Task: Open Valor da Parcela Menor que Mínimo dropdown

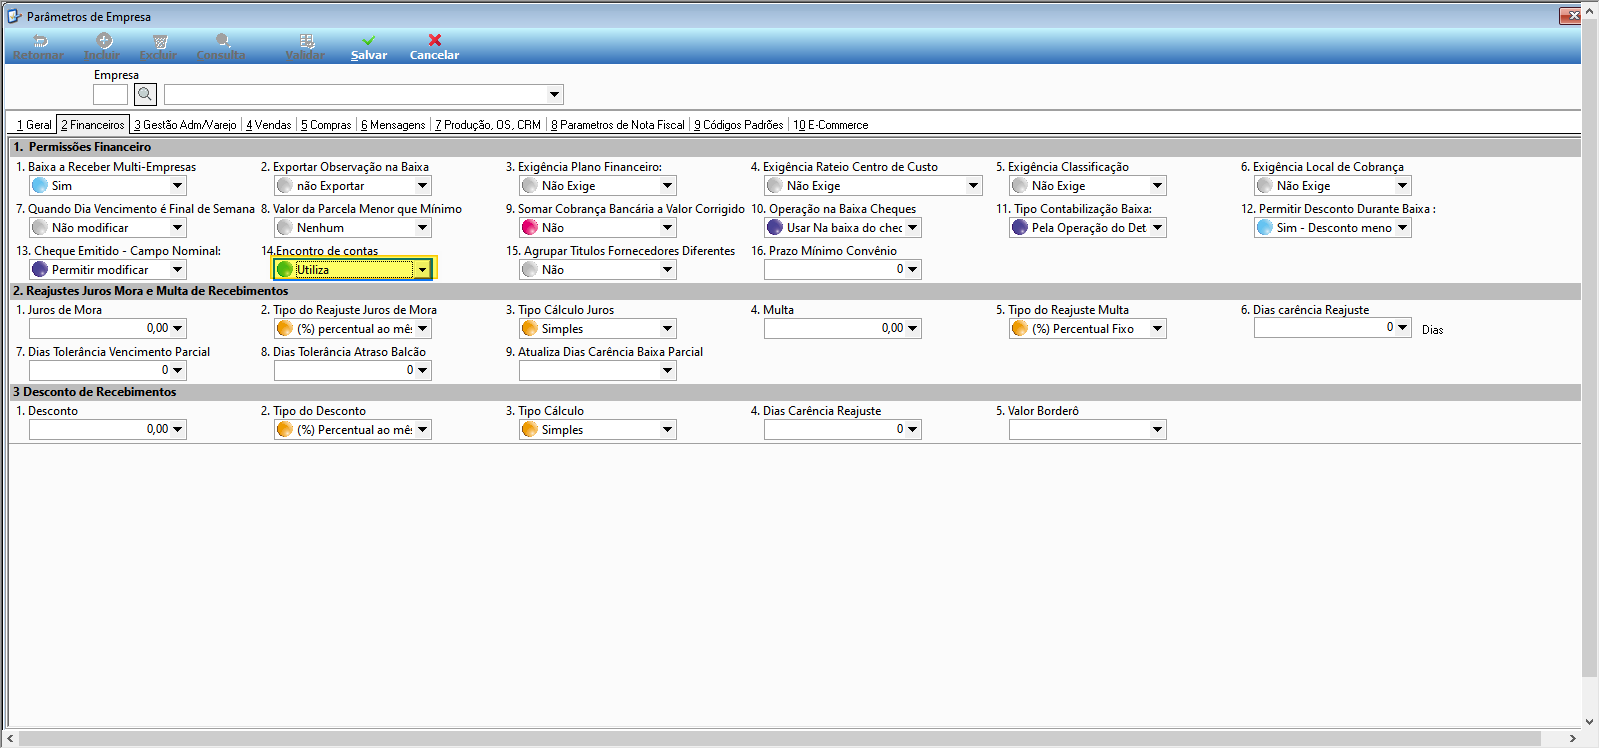Action: (x=423, y=228)
